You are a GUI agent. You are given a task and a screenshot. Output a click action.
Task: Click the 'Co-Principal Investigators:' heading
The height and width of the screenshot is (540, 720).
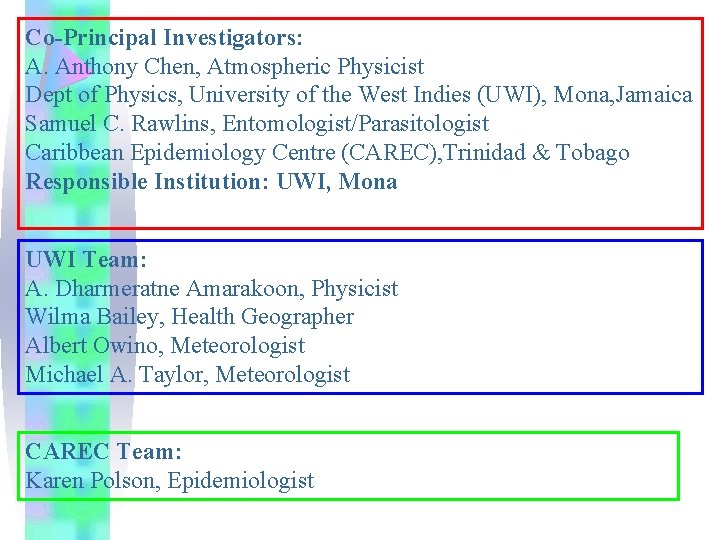click(164, 38)
